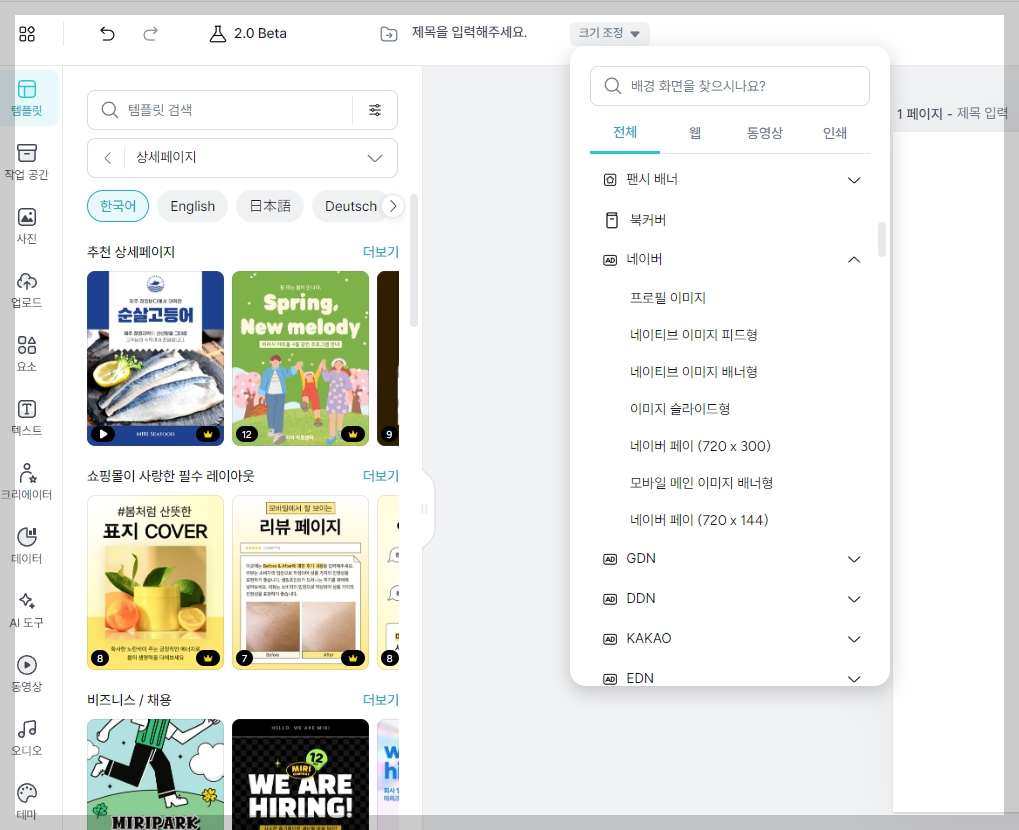This screenshot has height=830, width=1019.
Task: Click 더보기 for 쇼핑몰이 사랑한 필수 레이아웃
Action: 381,476
